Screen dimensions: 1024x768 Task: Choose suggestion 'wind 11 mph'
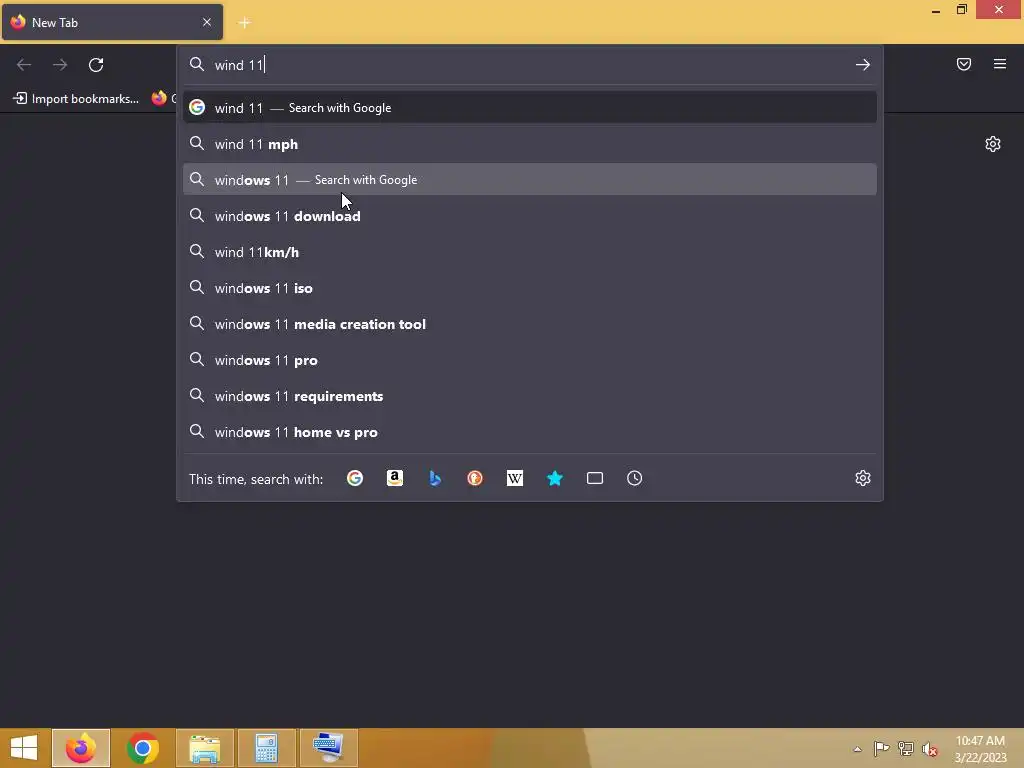pos(530,144)
